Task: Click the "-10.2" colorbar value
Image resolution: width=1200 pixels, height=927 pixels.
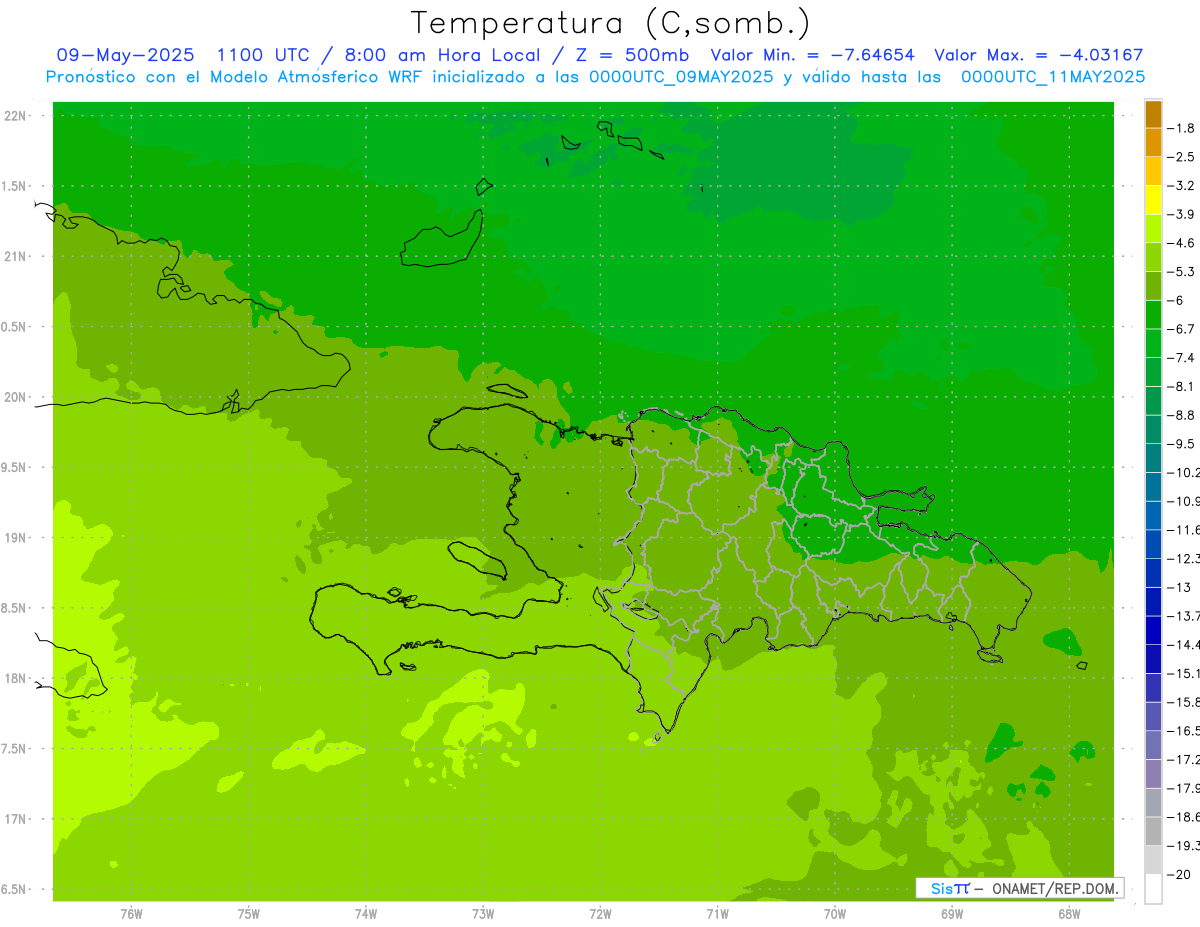Action: (1185, 473)
